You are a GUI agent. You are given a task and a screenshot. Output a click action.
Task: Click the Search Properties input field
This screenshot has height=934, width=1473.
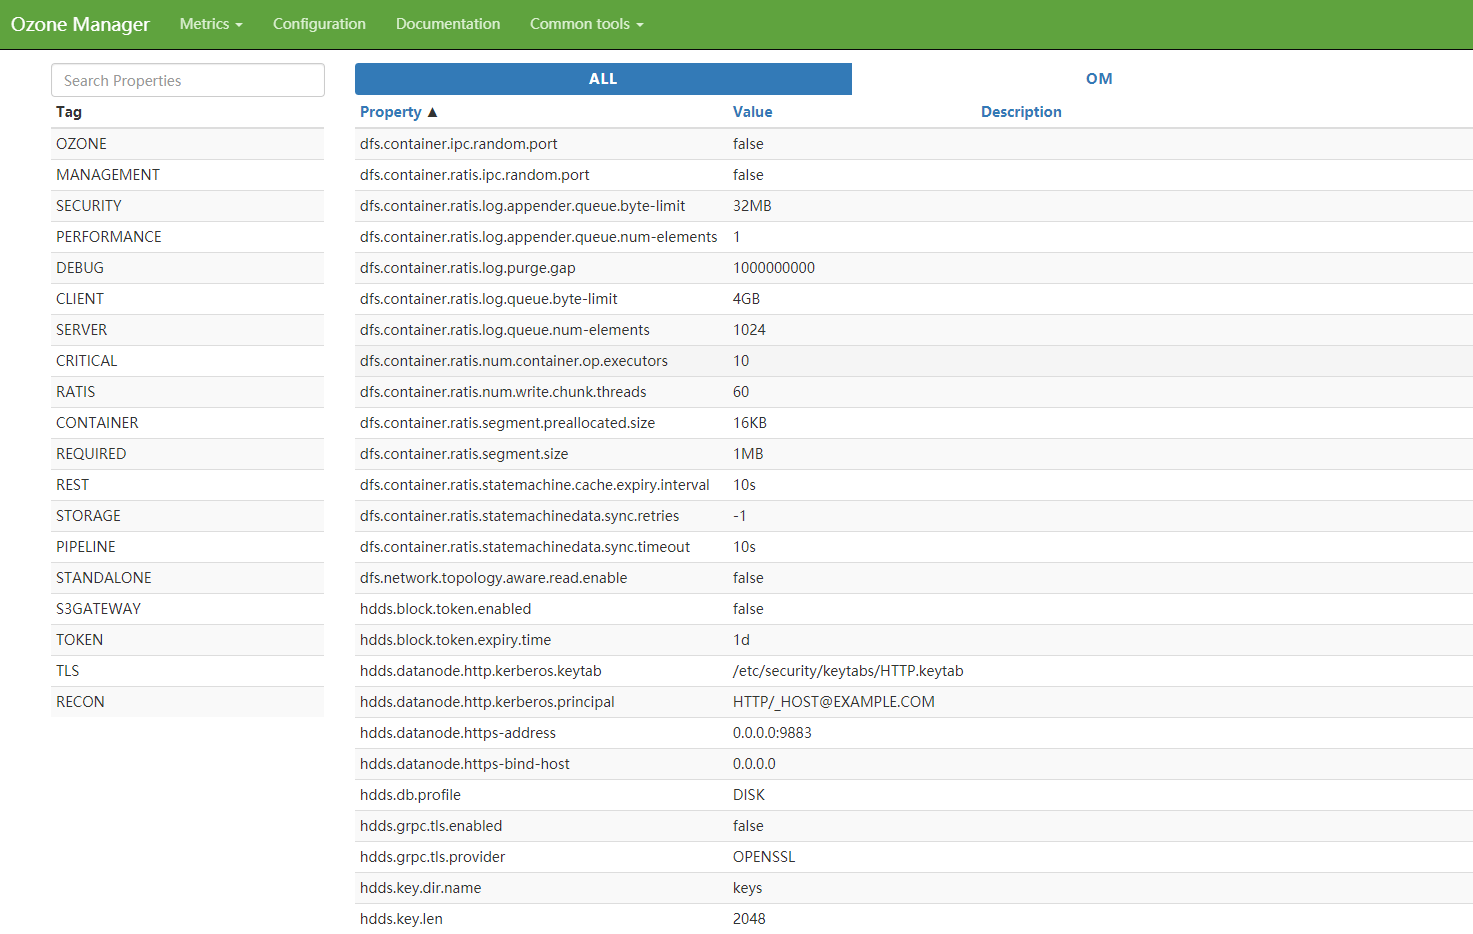coord(188,81)
